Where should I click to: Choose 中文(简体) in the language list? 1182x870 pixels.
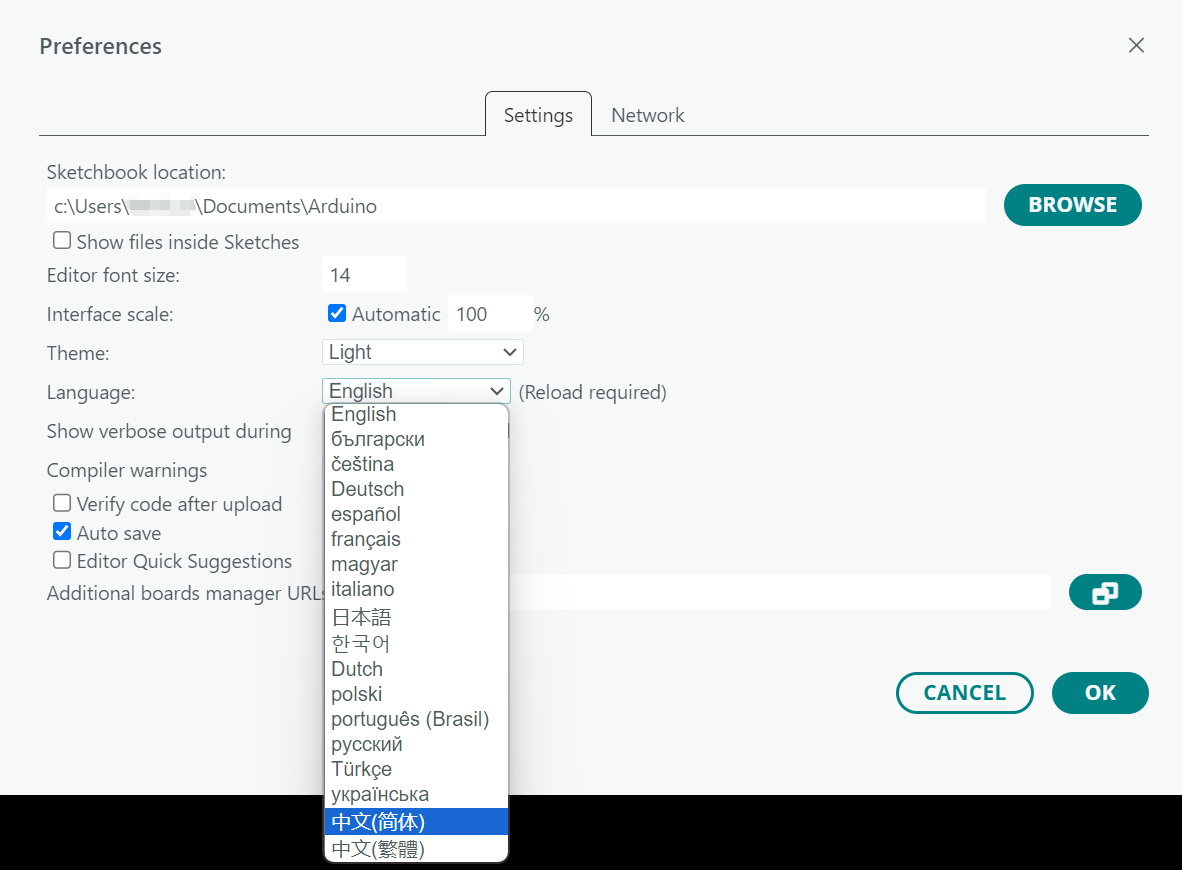click(x=378, y=822)
